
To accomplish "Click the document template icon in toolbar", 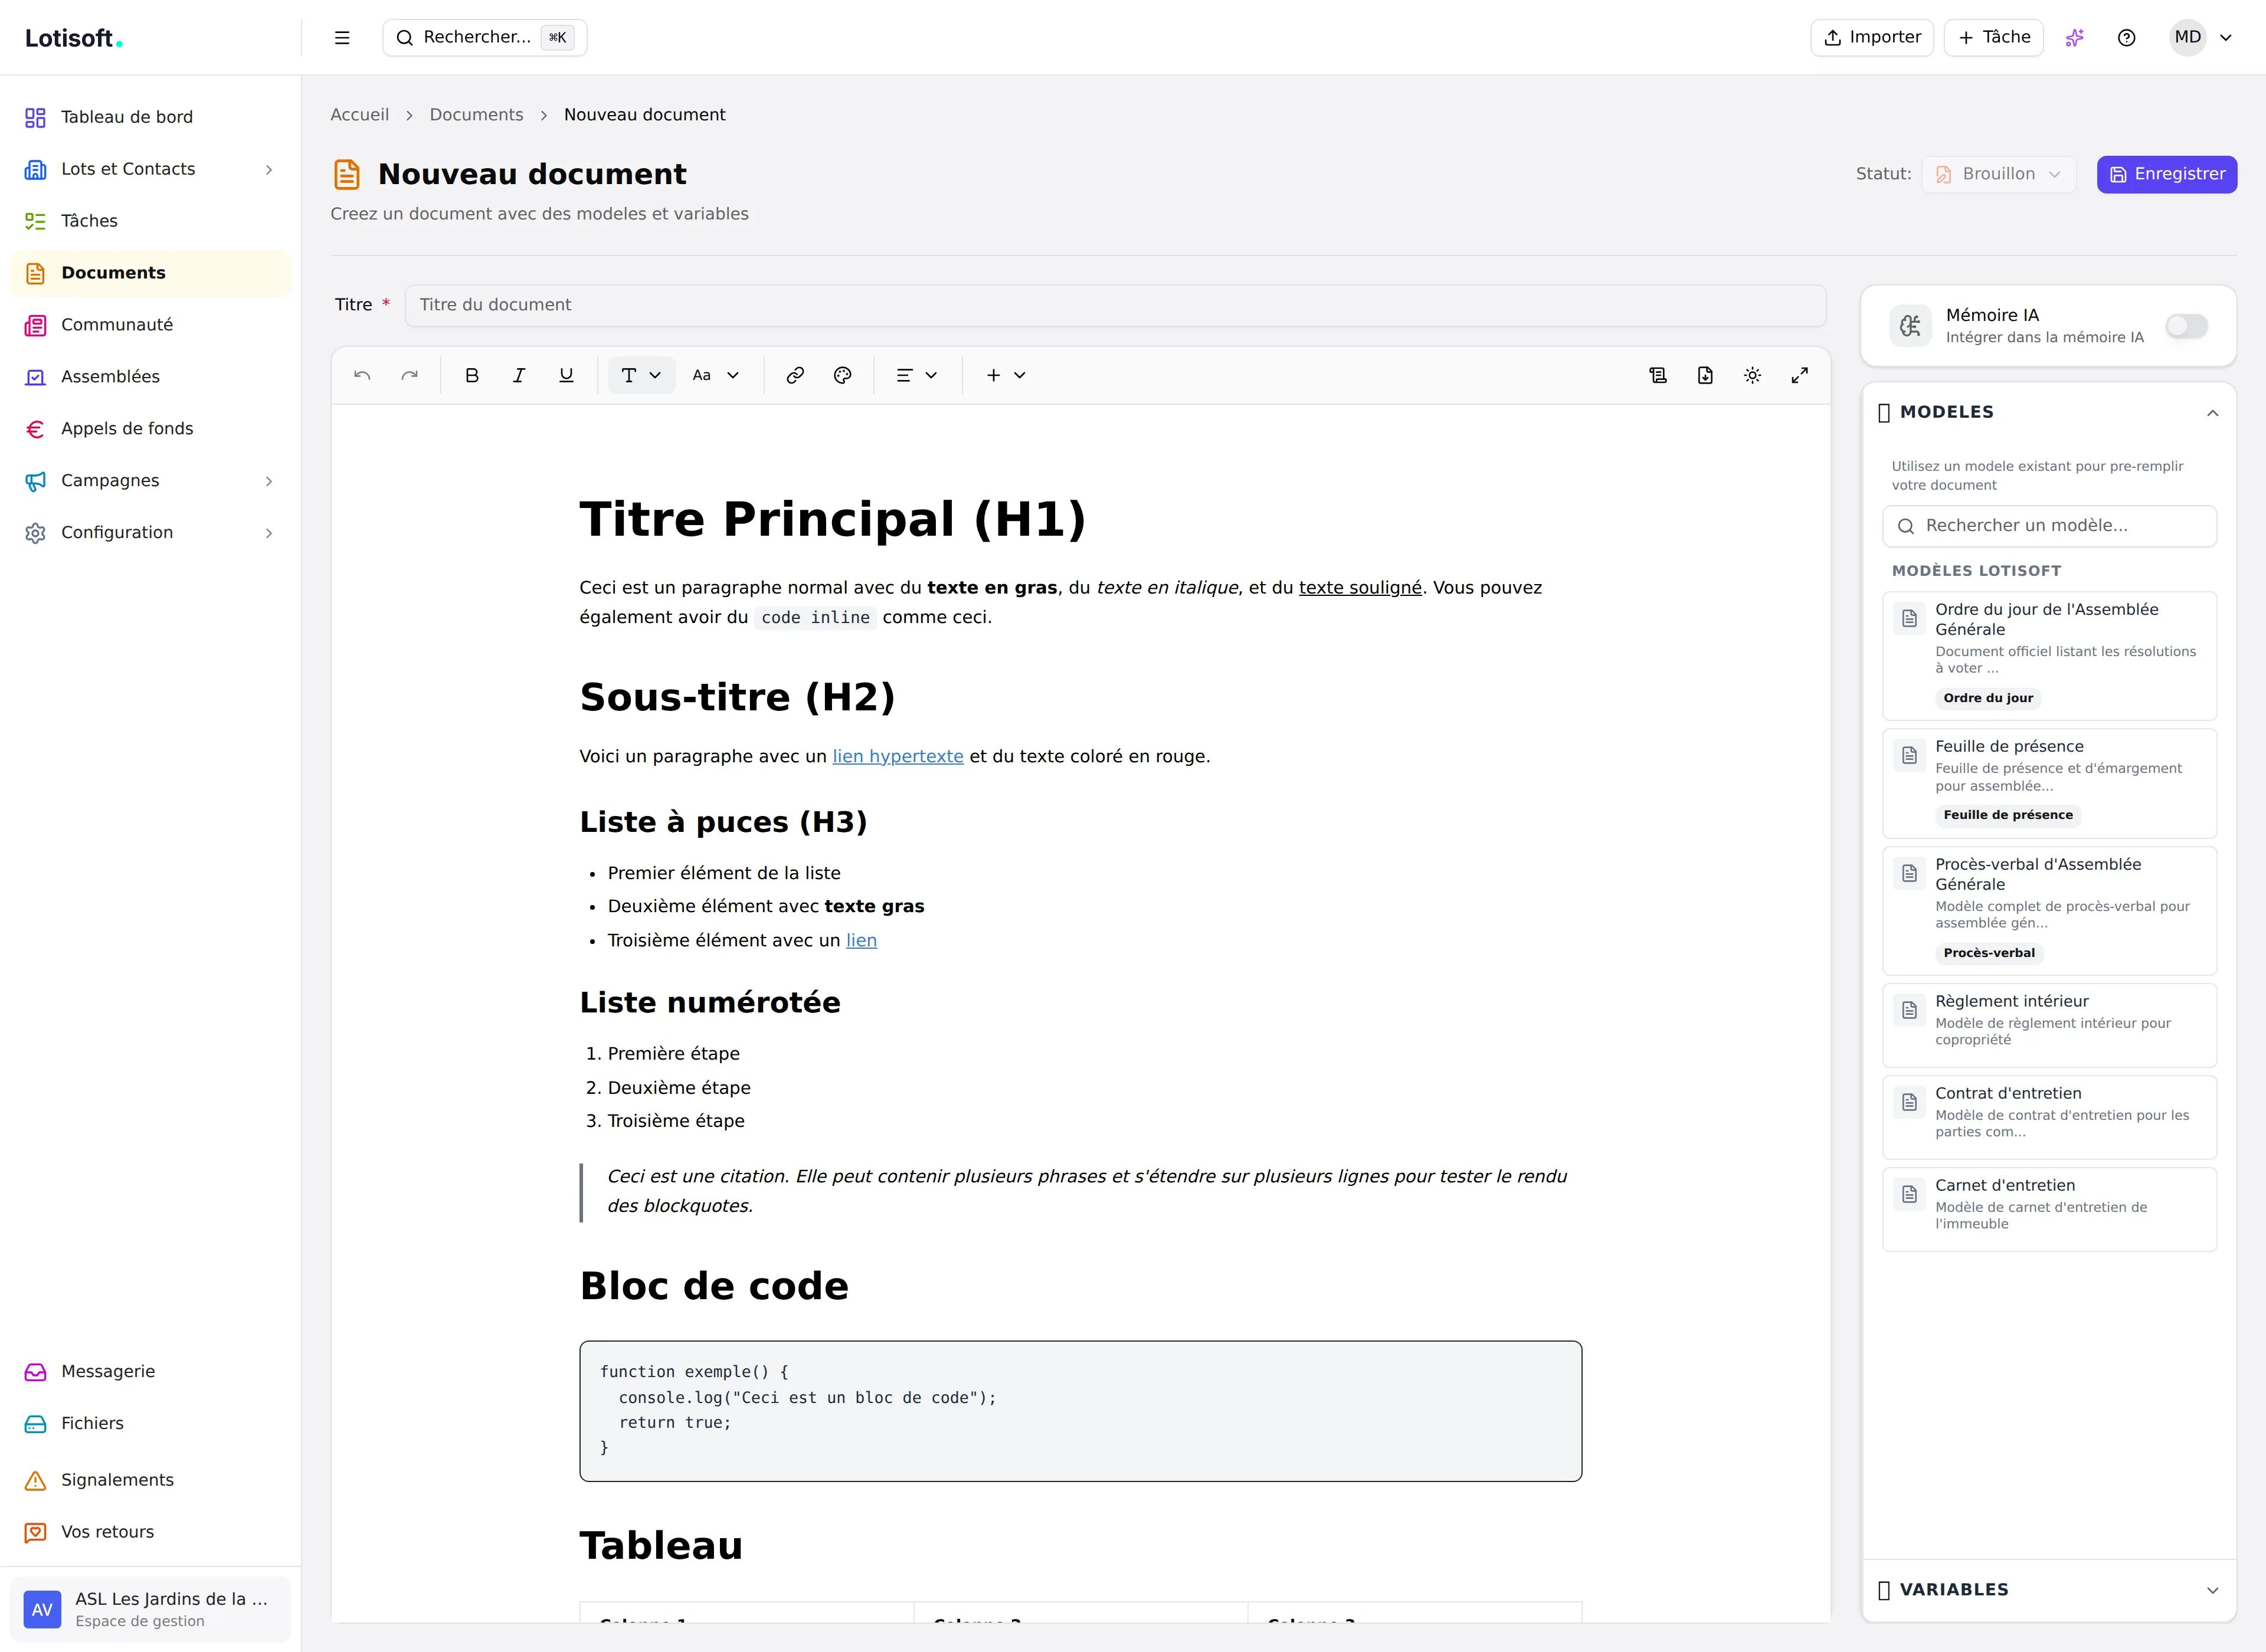I will (1658, 375).
